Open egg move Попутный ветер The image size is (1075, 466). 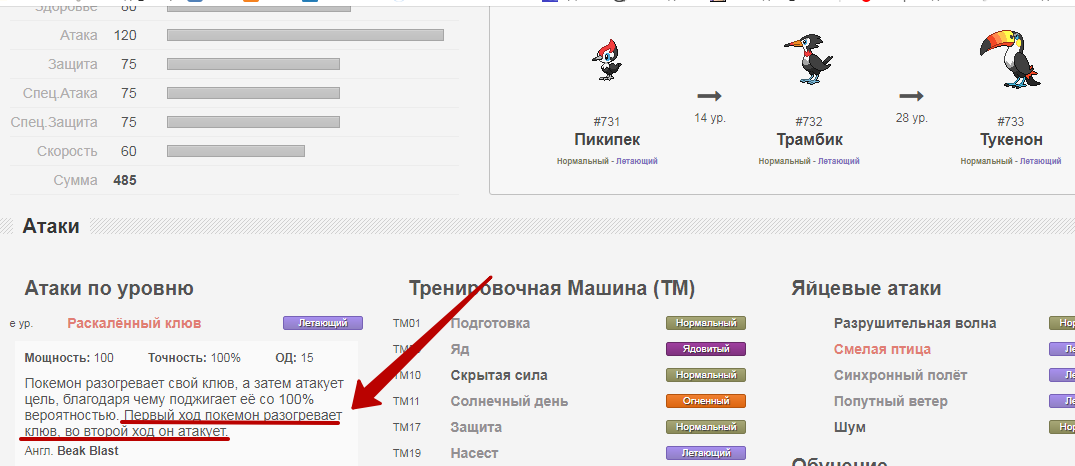pyautogui.click(x=891, y=402)
